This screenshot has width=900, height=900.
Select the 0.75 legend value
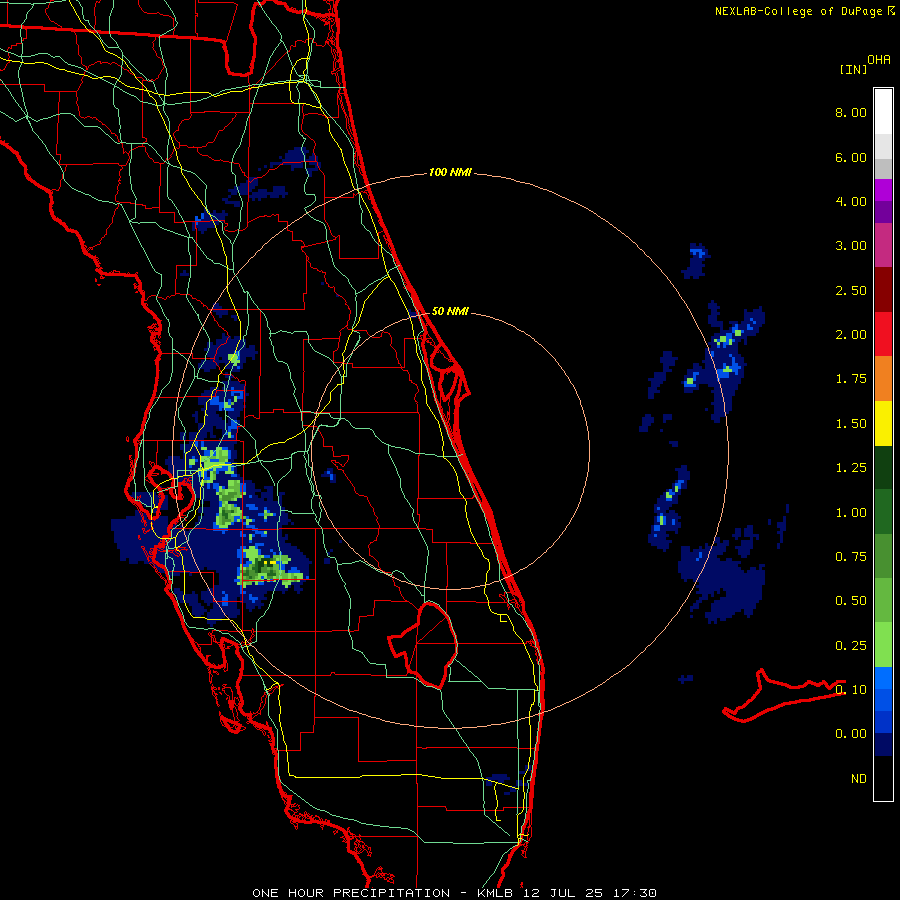[x=851, y=557]
